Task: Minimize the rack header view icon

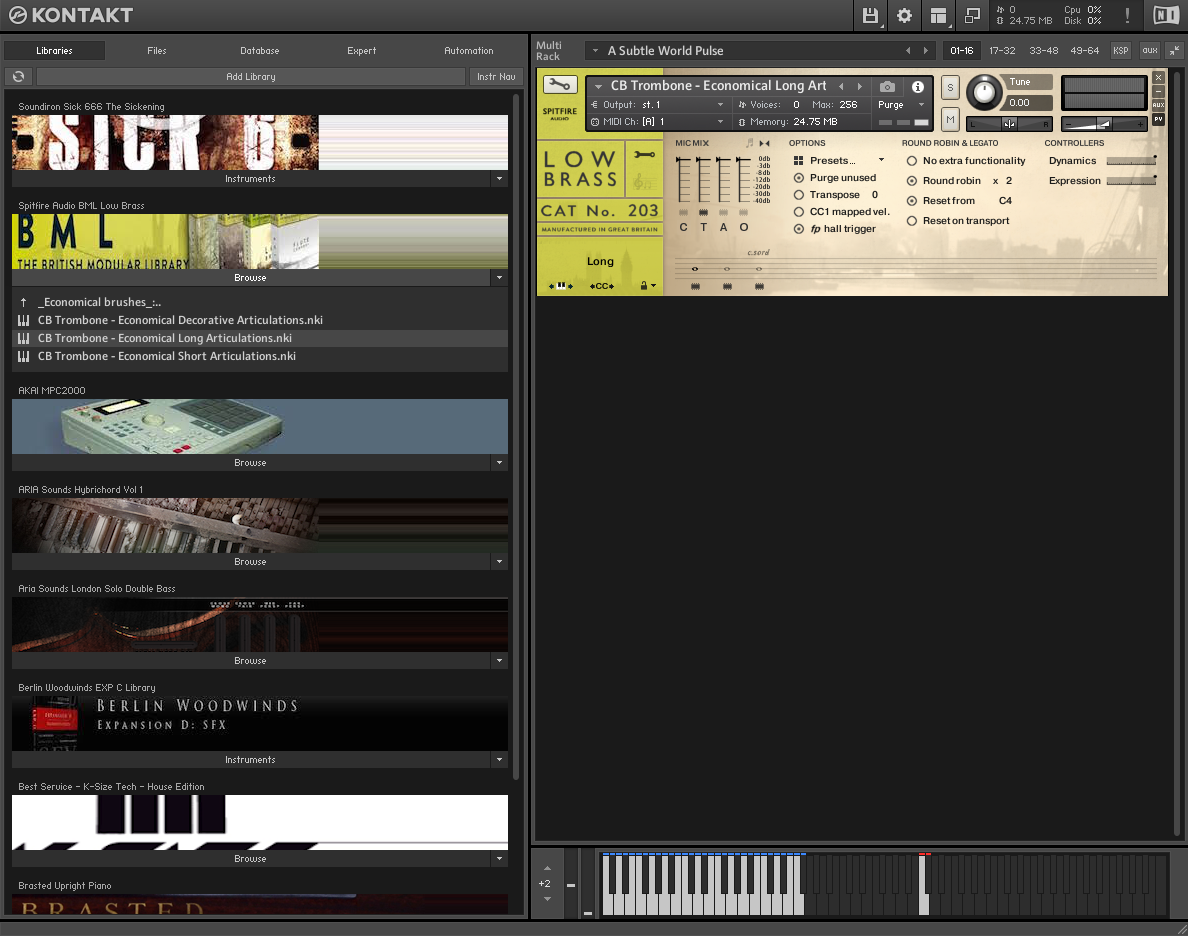Action: click(1174, 51)
